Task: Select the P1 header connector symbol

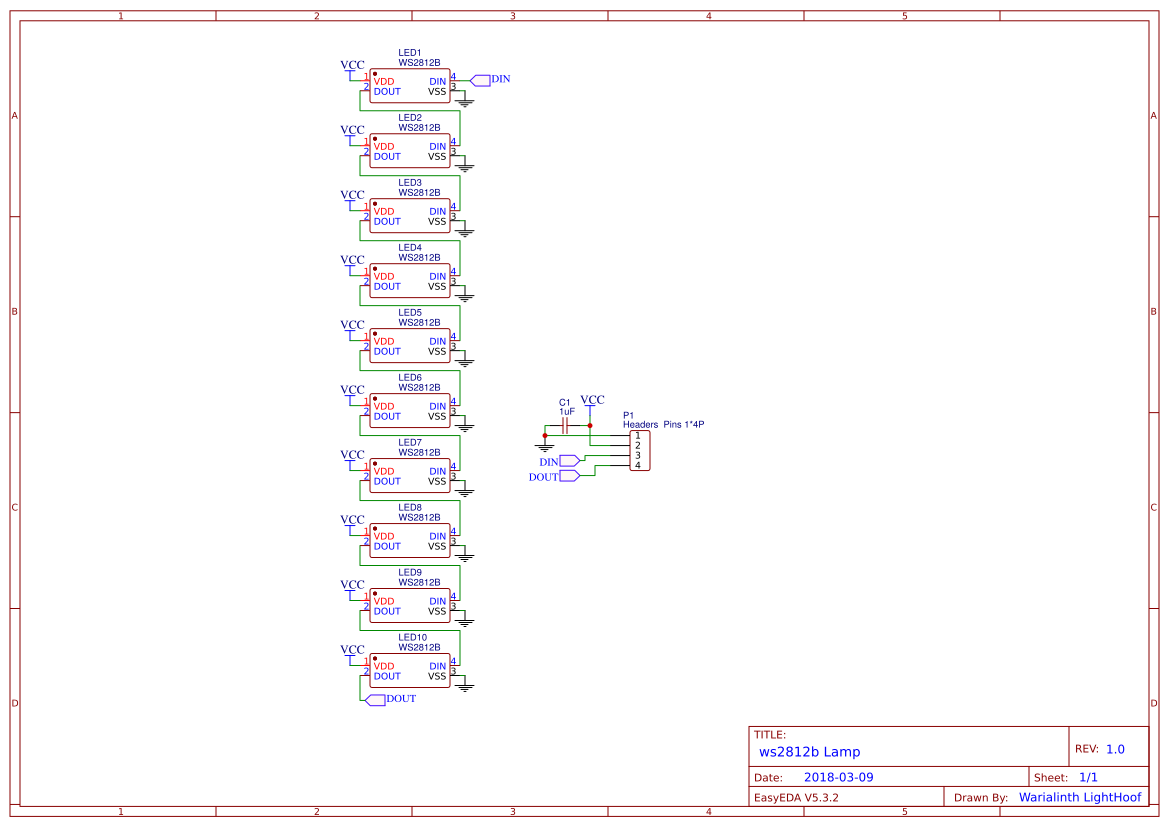Action: point(638,450)
